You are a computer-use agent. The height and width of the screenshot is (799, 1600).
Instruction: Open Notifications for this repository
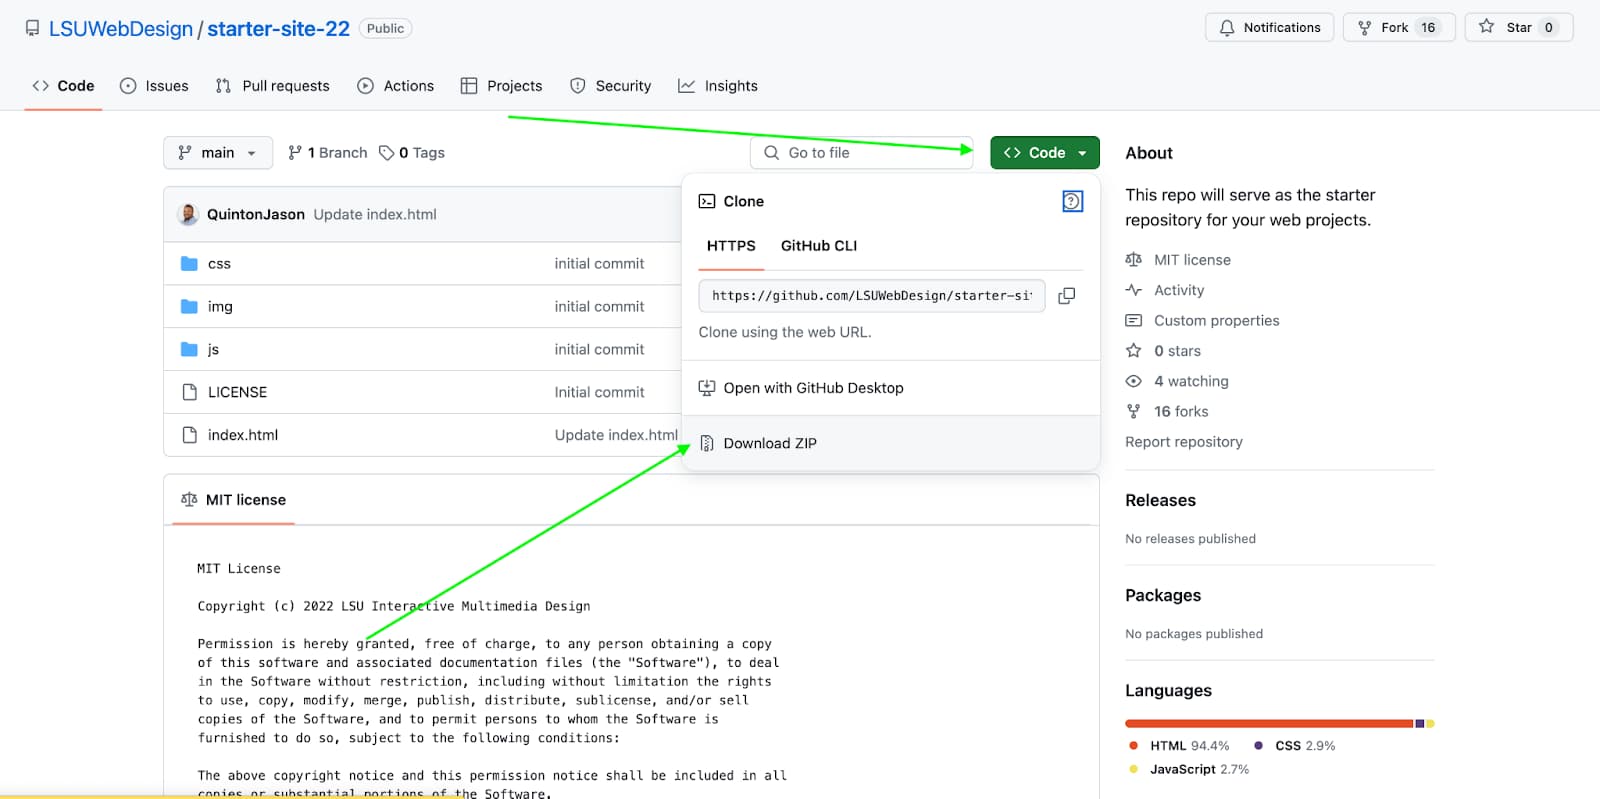click(1269, 28)
